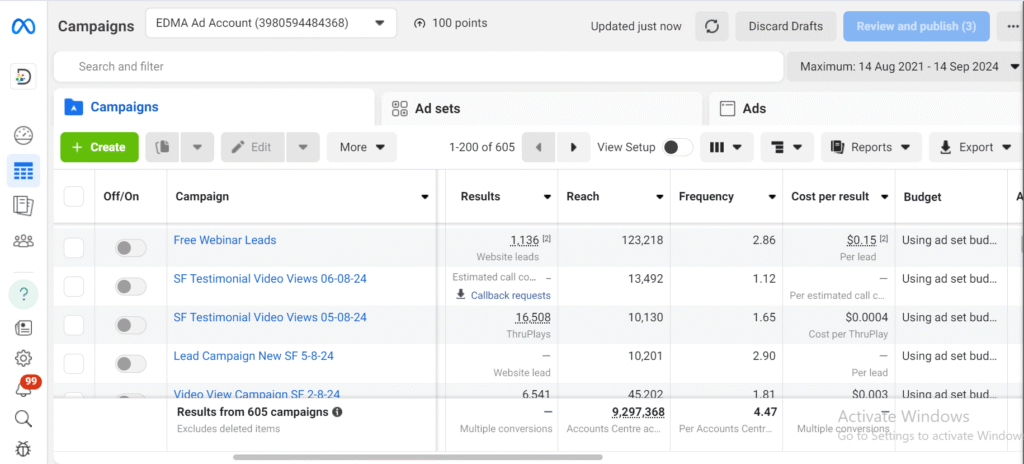
Task: Switch to the Ads tab
Action: (860, 108)
